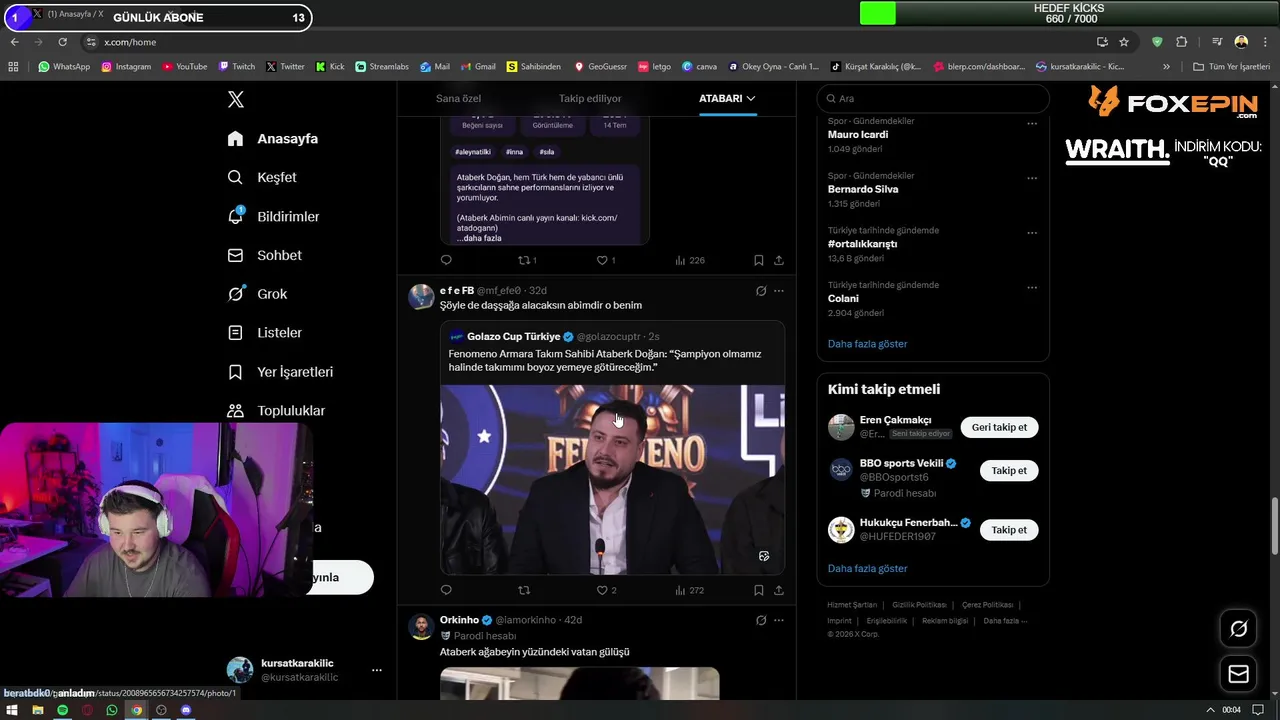Open the X logo home icon

point(236,99)
